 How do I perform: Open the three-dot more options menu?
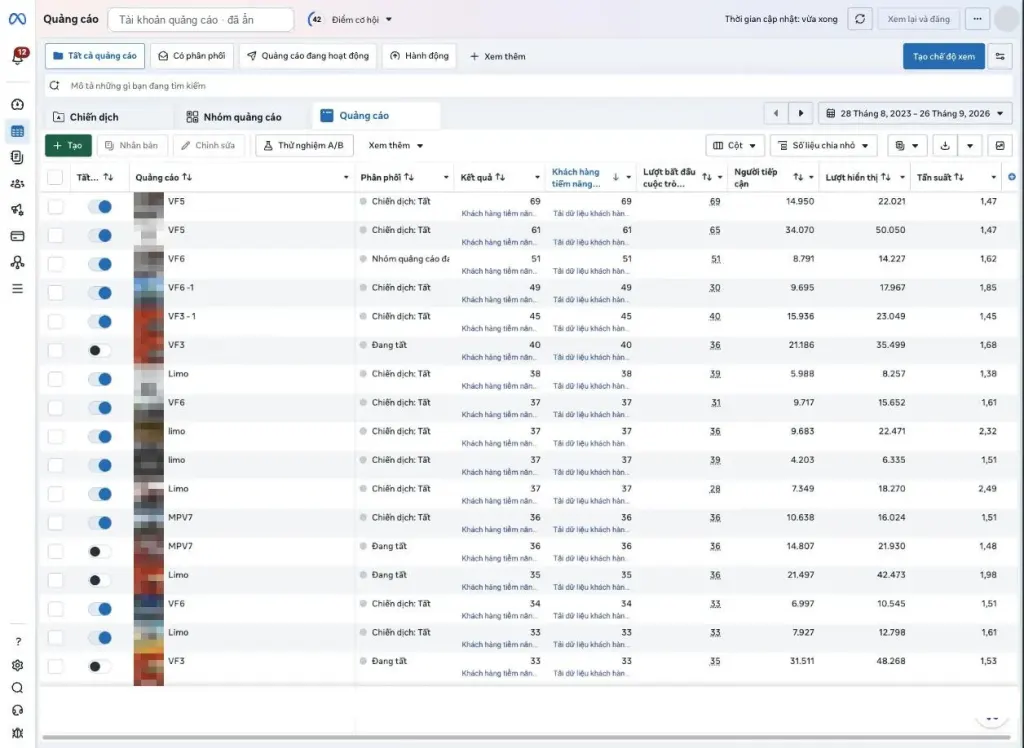tap(977, 19)
